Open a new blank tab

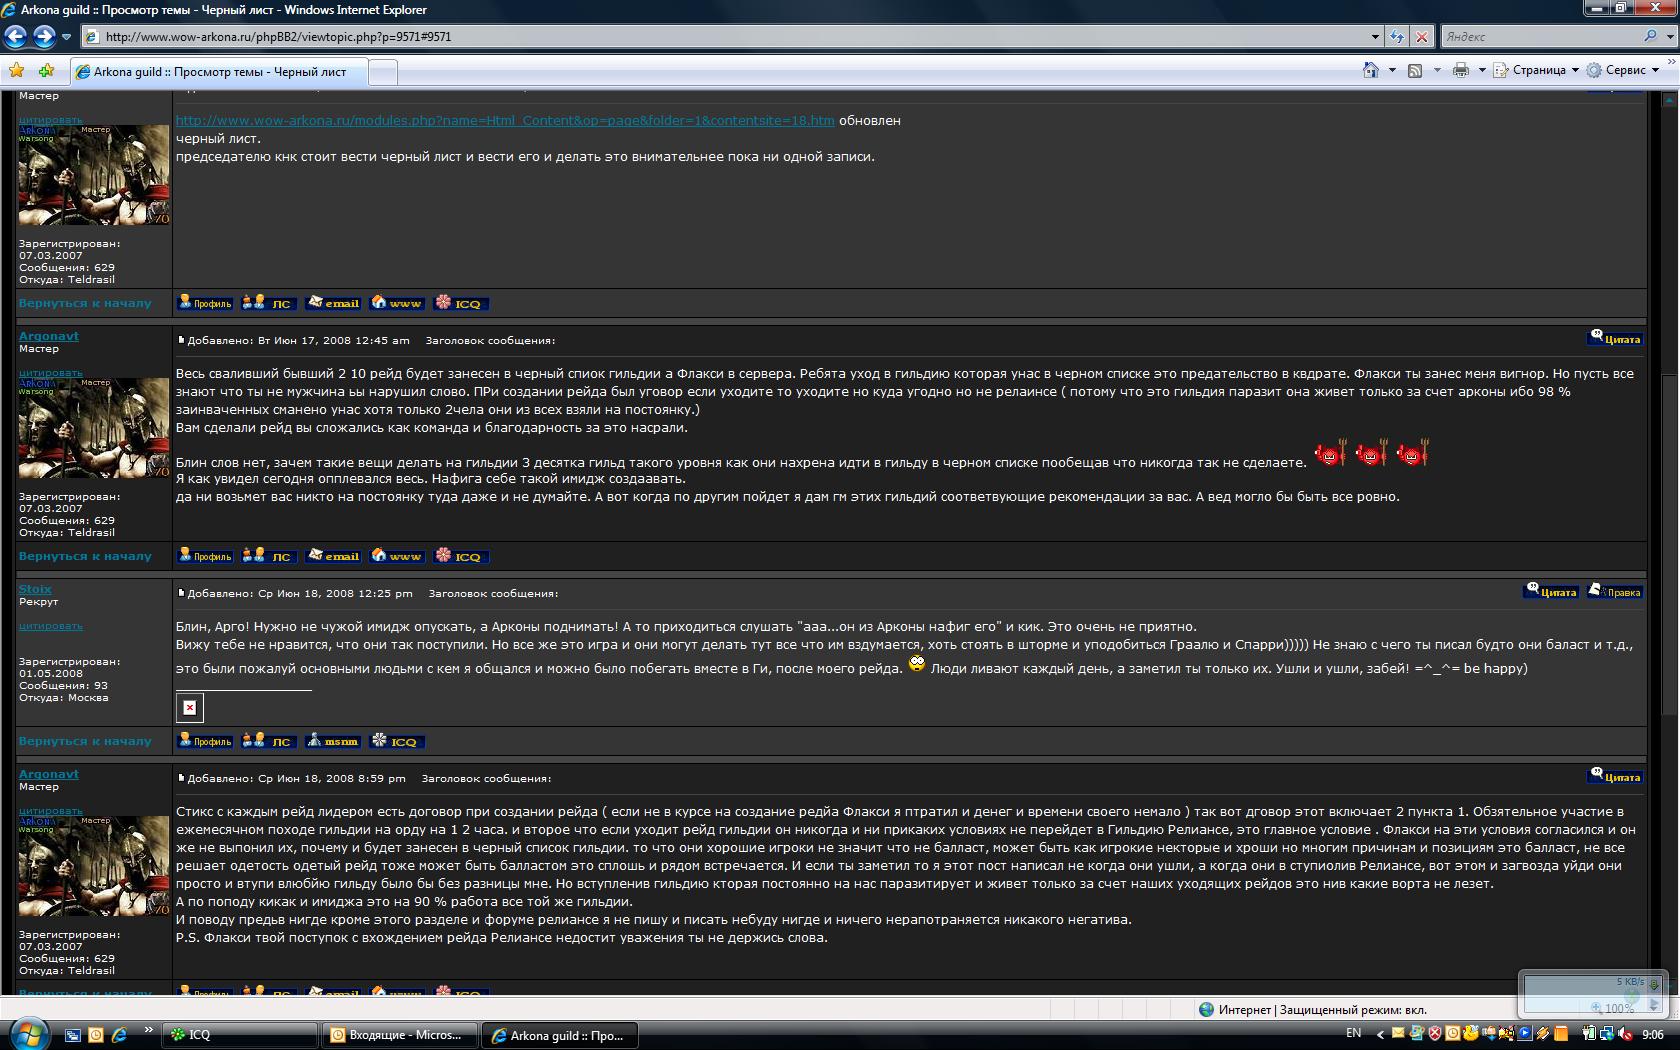pyautogui.click(x=383, y=72)
